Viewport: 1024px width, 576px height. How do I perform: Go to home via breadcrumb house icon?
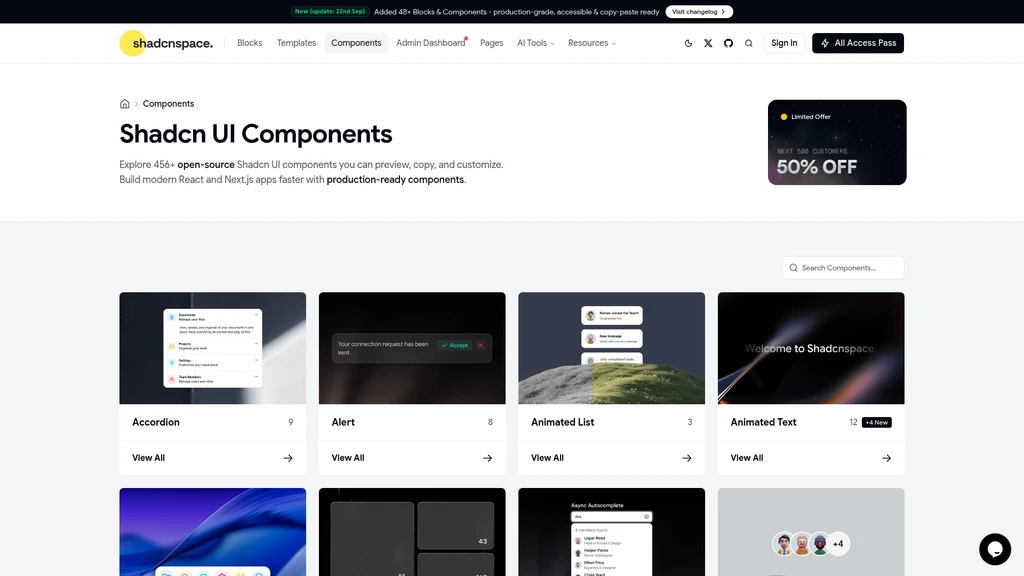(125, 104)
